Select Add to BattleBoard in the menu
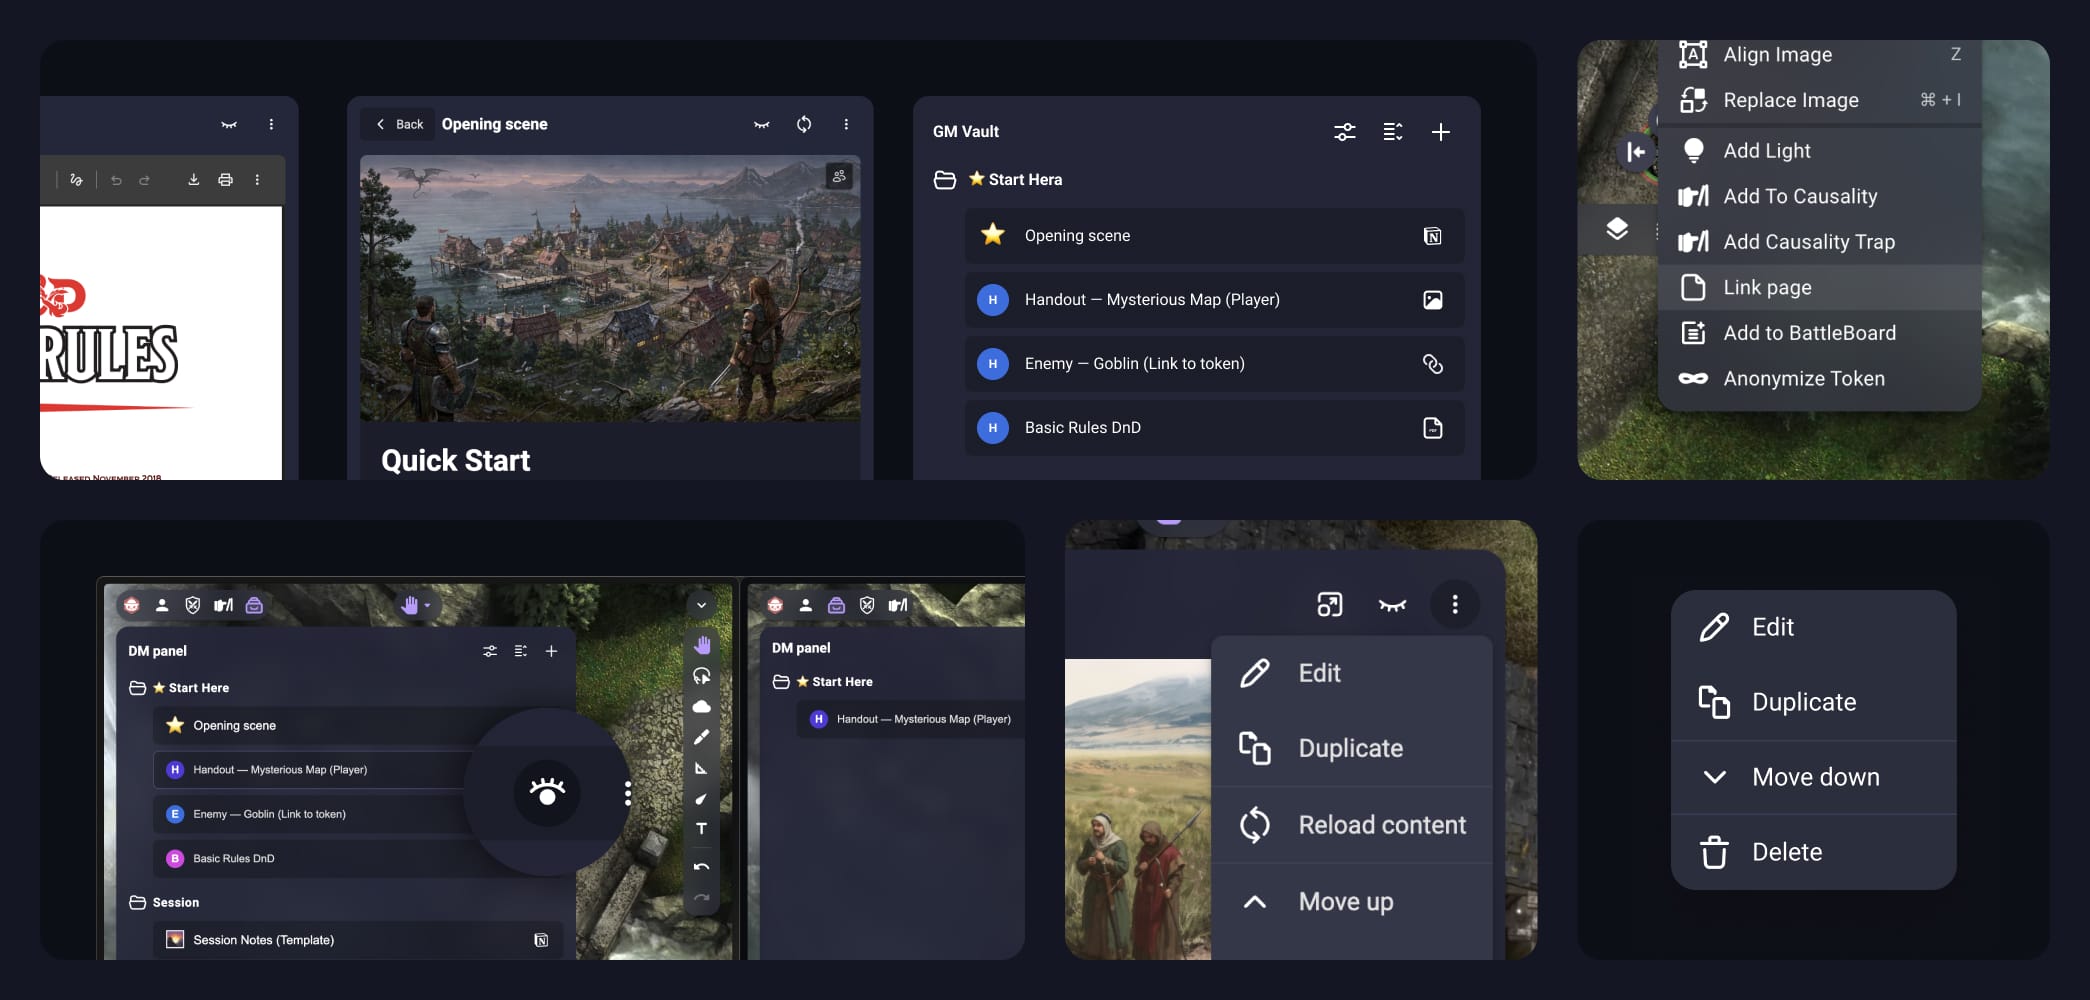 coord(1820,333)
